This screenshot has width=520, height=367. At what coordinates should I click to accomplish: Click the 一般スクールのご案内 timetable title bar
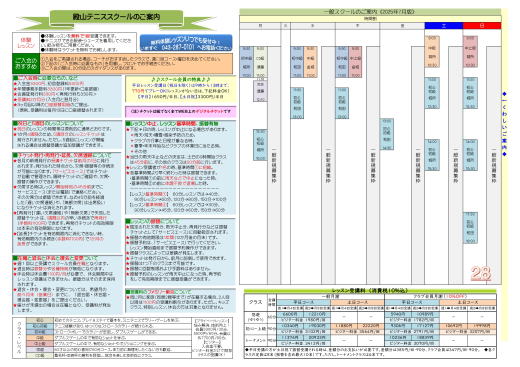[x=370, y=12]
